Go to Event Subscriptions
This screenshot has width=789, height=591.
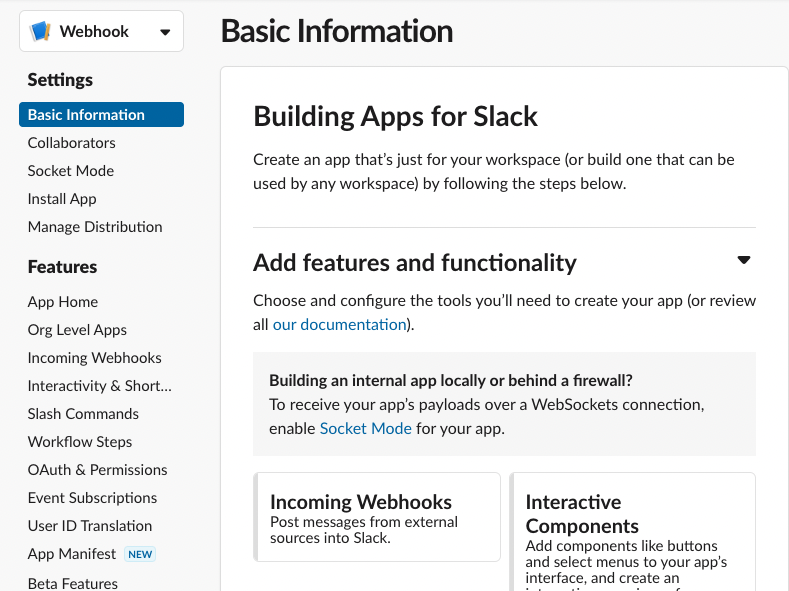93,498
